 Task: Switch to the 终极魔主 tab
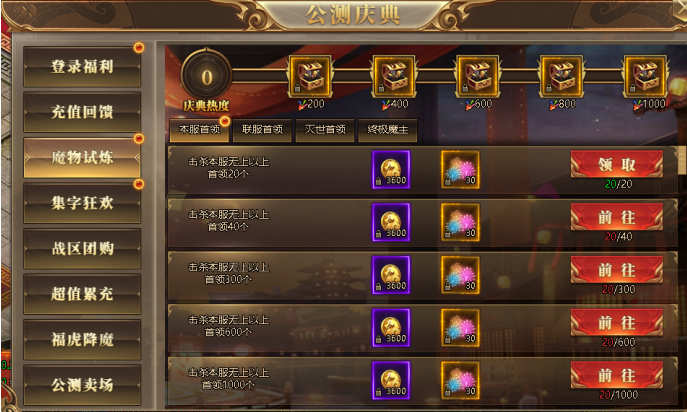(388, 130)
